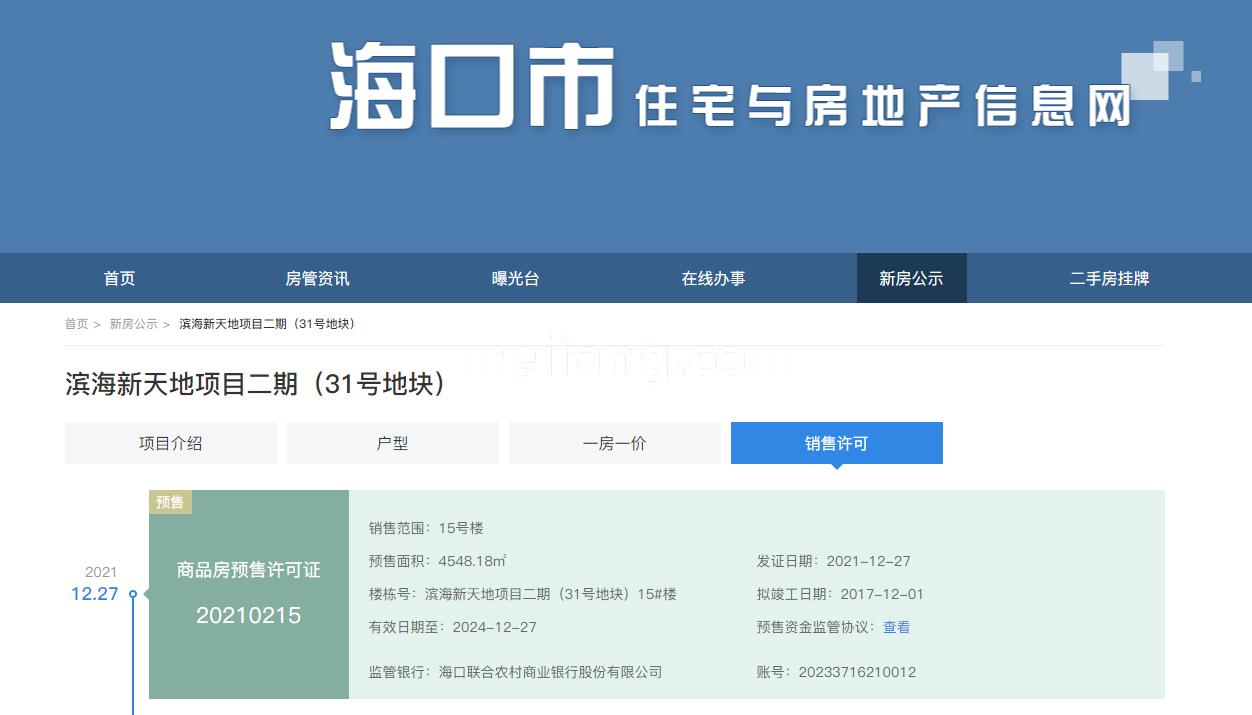Open 二手房挂牌 in the navigation bar
This screenshot has width=1252, height=715.
pos(1109,279)
